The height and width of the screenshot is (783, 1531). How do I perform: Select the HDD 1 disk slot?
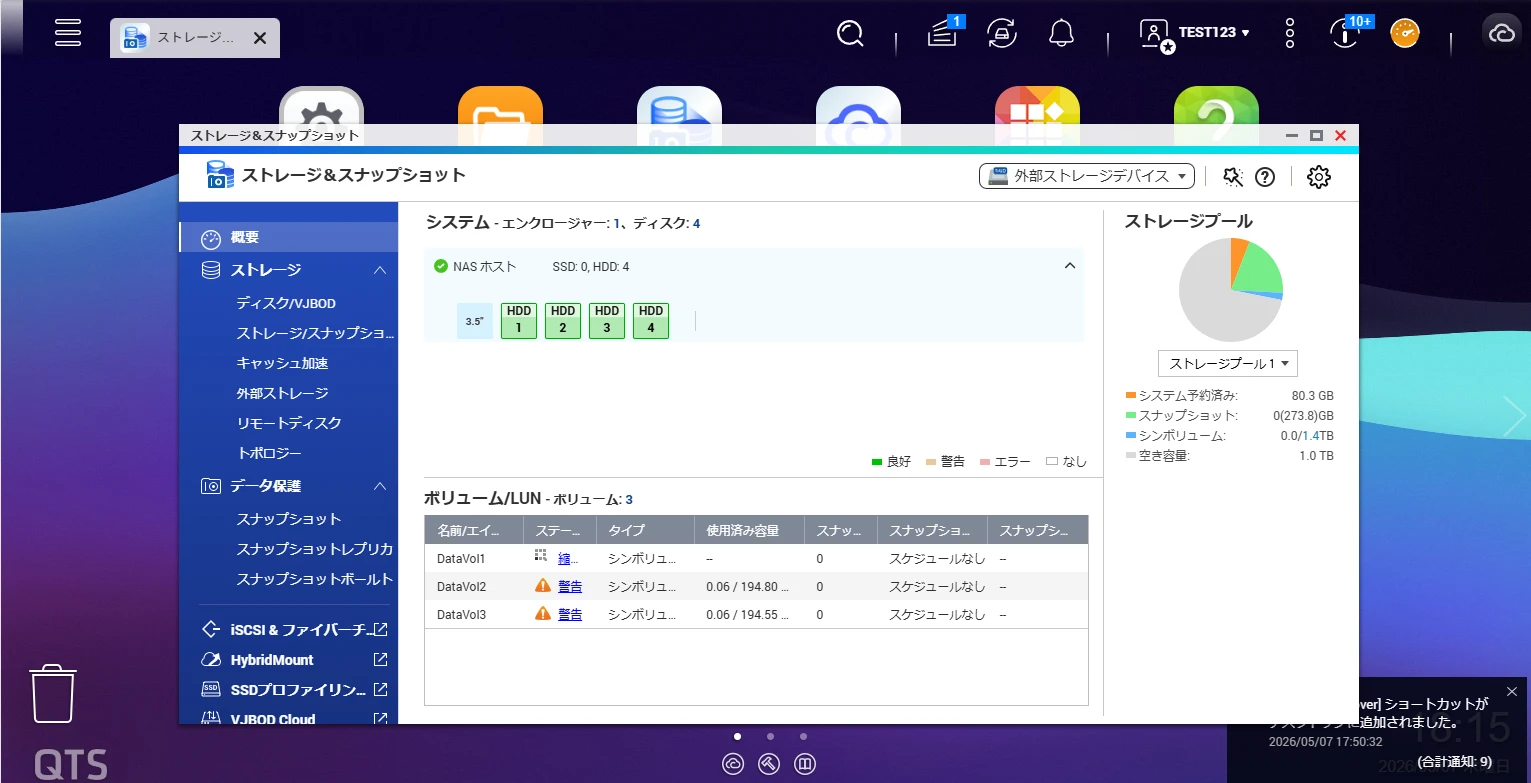point(519,321)
